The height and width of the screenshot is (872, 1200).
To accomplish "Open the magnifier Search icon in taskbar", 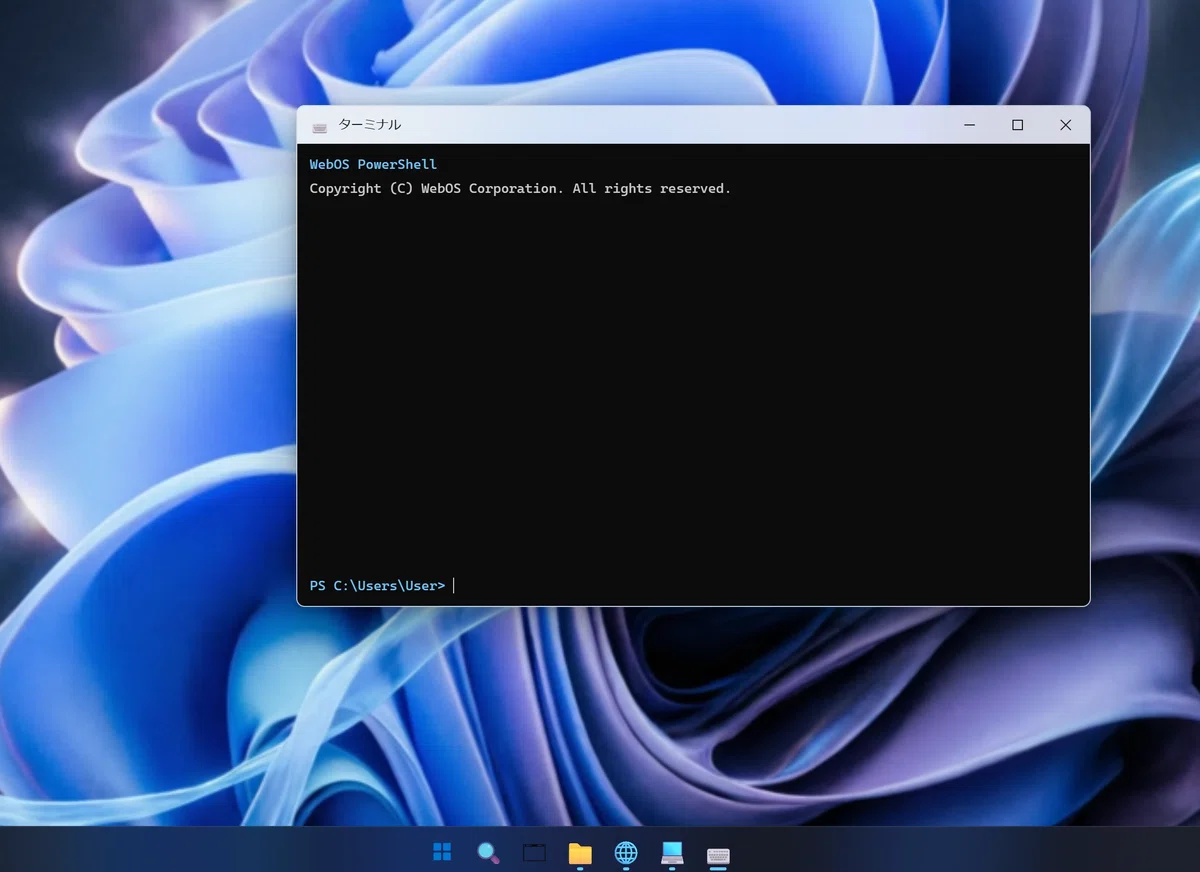I will click(488, 853).
